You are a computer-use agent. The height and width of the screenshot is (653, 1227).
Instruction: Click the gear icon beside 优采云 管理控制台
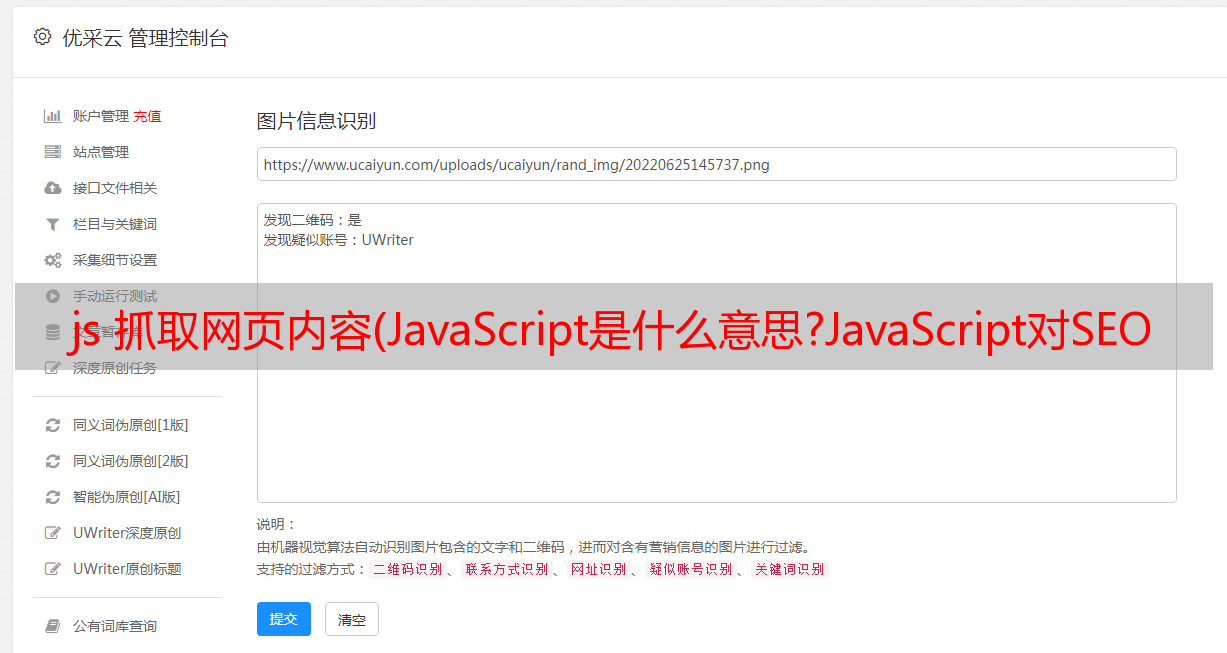pyautogui.click(x=42, y=37)
